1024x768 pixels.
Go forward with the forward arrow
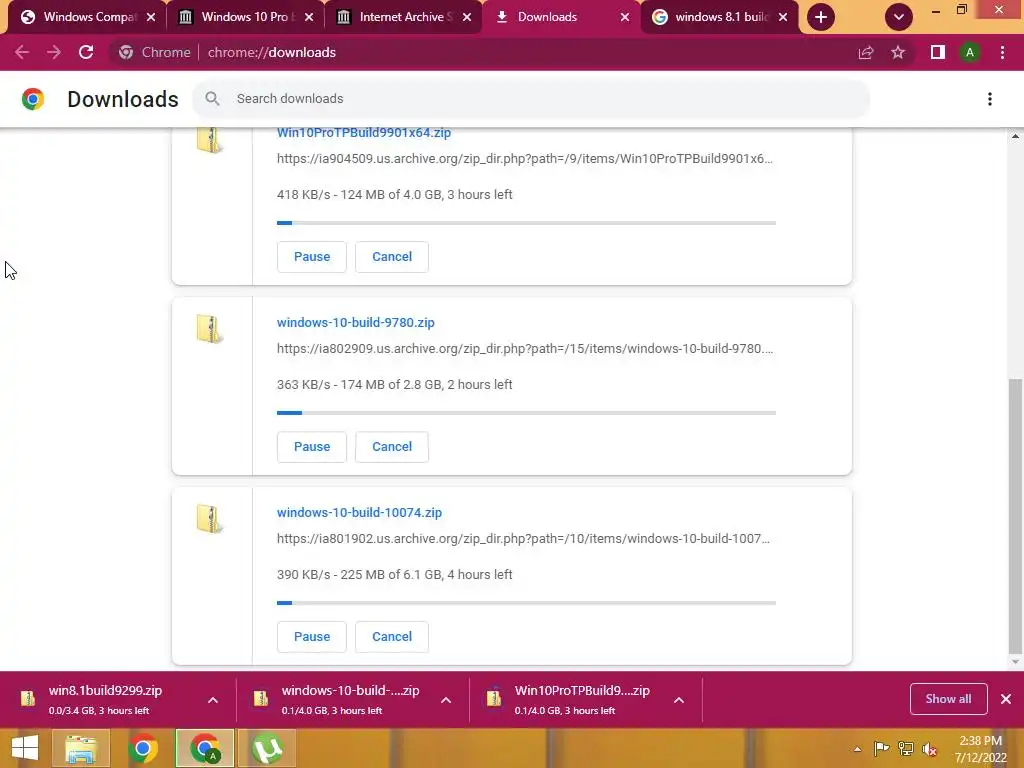[54, 52]
